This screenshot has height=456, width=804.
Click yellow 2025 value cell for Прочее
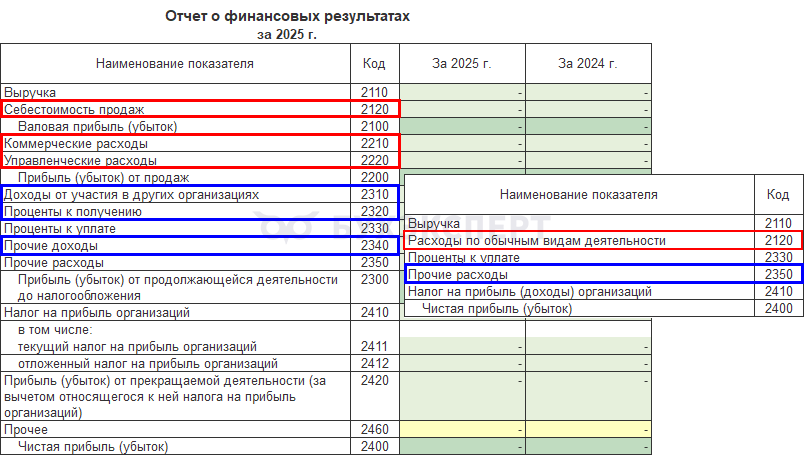(462, 429)
